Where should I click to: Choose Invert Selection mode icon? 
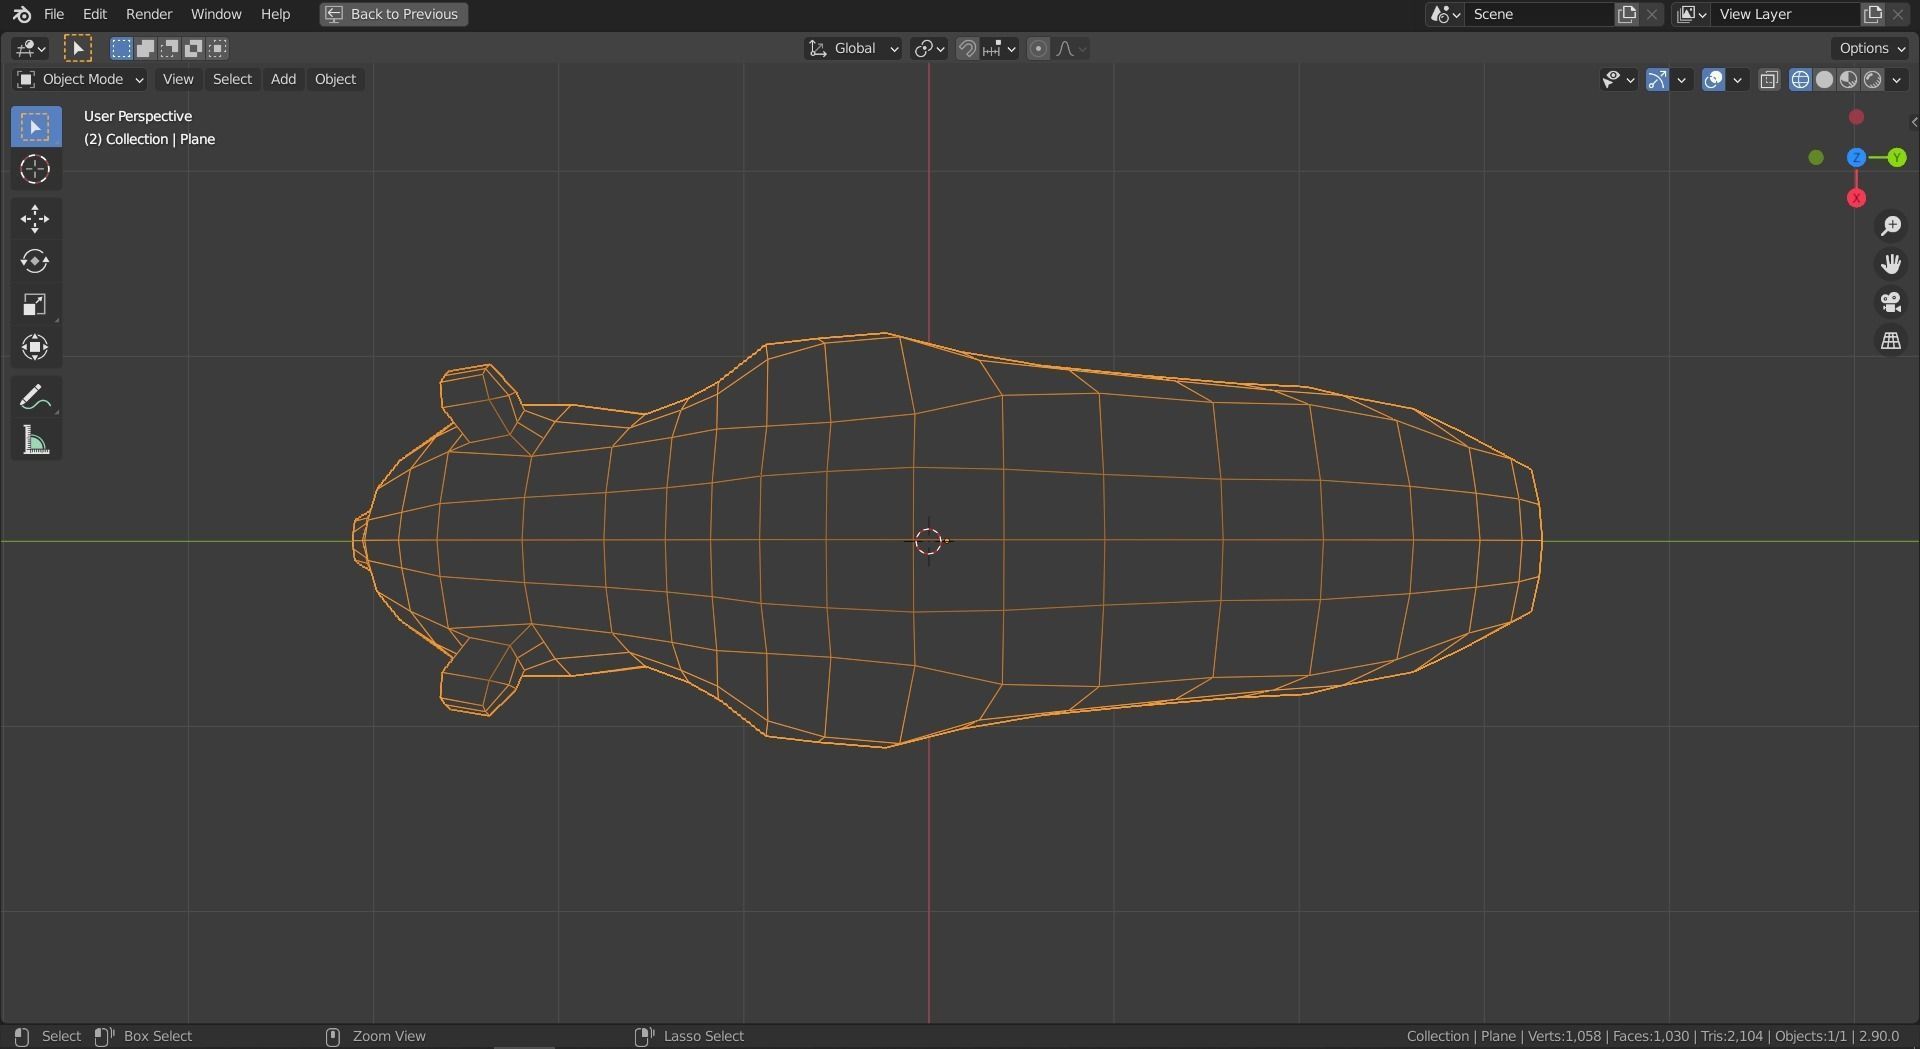click(193, 48)
